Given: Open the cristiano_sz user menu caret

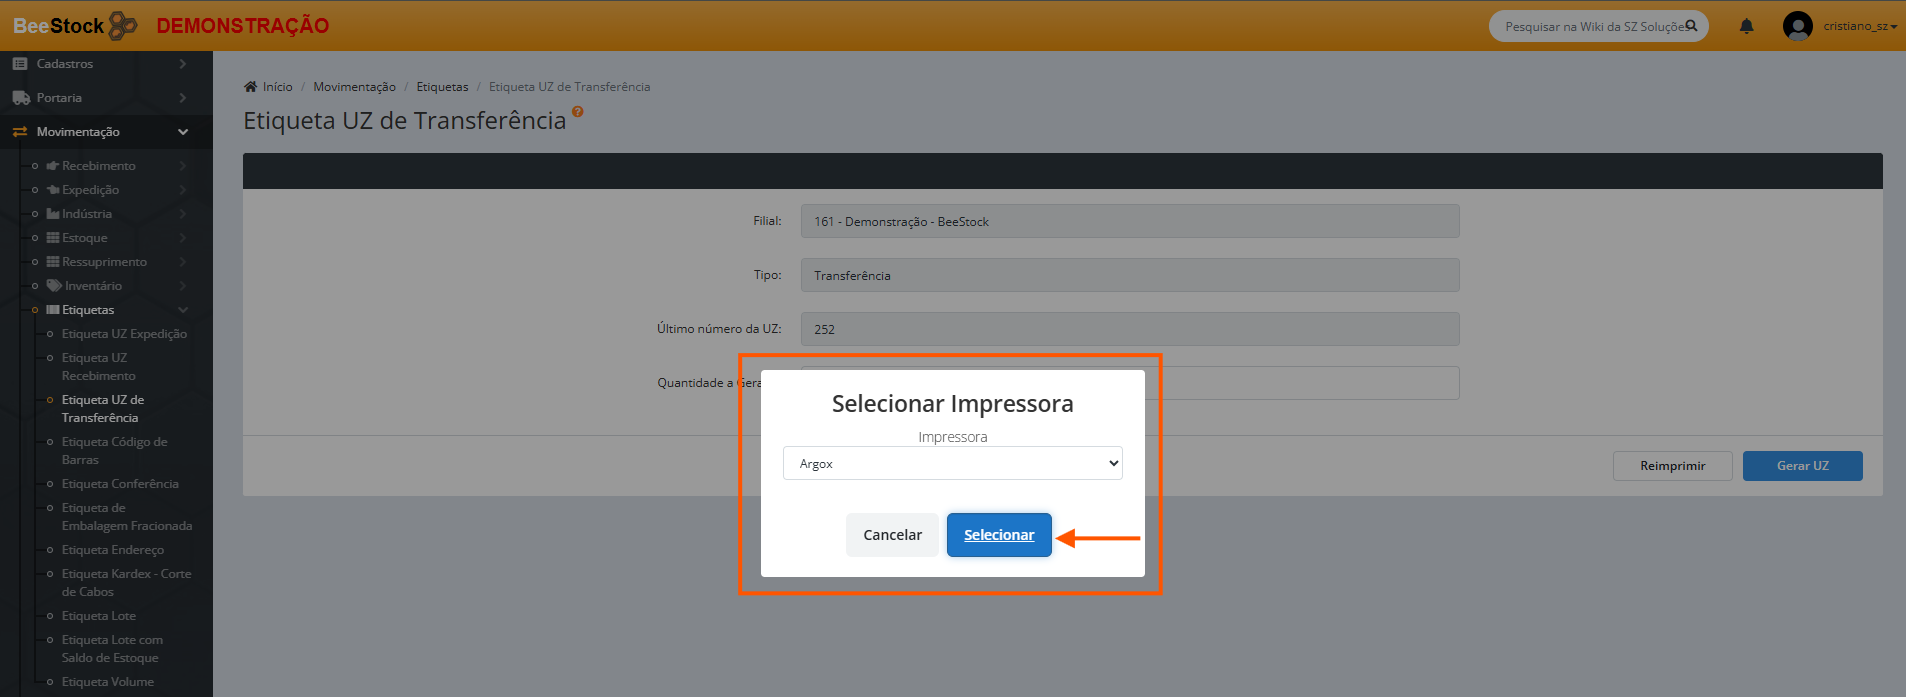Looking at the screenshot, I should pyautogui.click(x=1893, y=27).
